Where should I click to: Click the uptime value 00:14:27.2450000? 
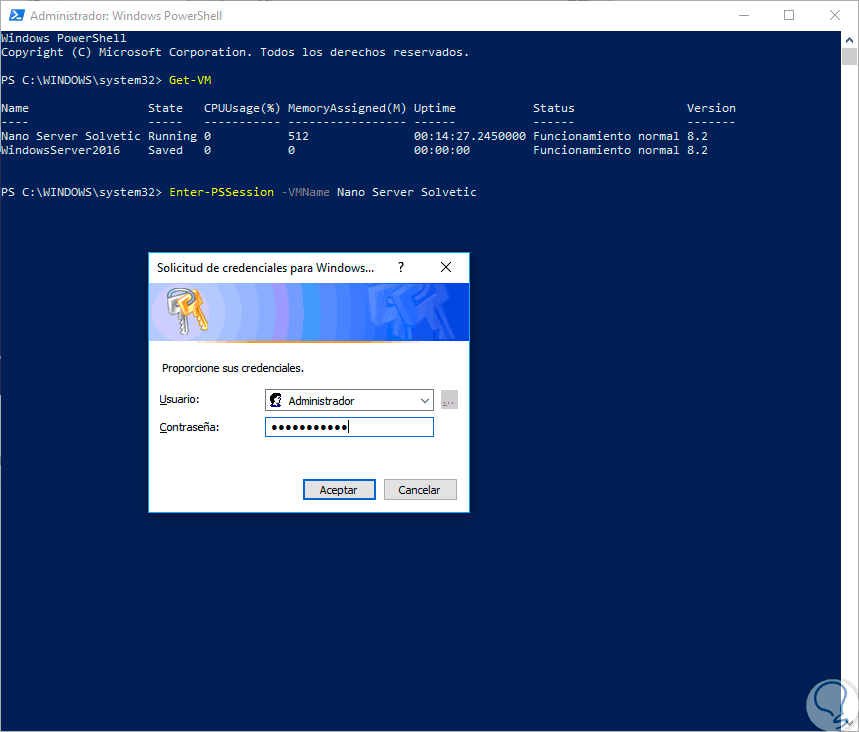469,136
